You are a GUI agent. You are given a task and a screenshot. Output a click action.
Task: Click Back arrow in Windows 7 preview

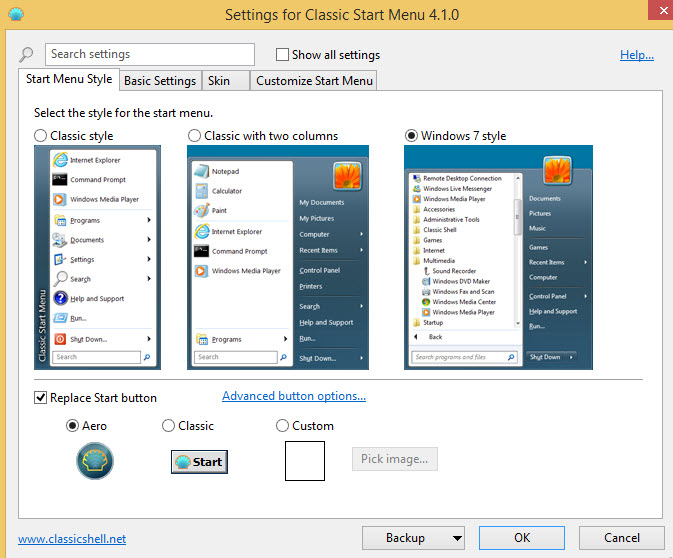click(x=415, y=337)
